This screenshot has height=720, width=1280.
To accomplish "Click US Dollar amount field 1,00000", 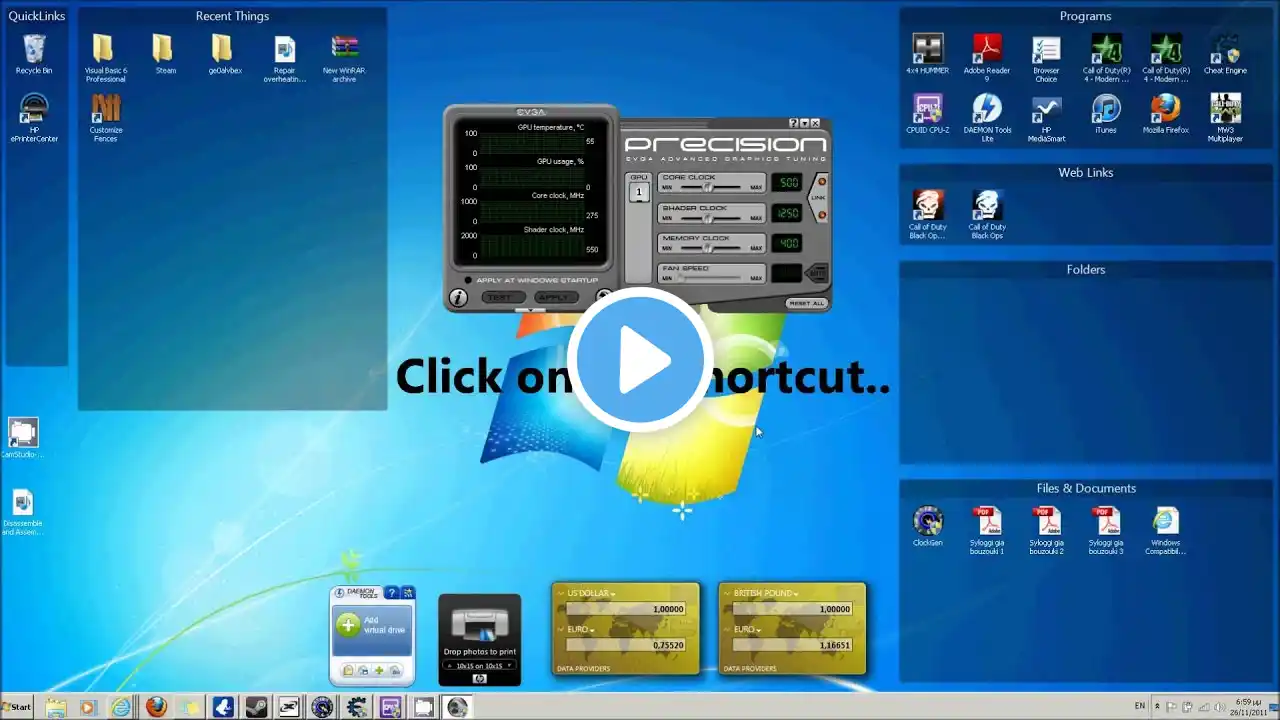I will [x=625, y=609].
